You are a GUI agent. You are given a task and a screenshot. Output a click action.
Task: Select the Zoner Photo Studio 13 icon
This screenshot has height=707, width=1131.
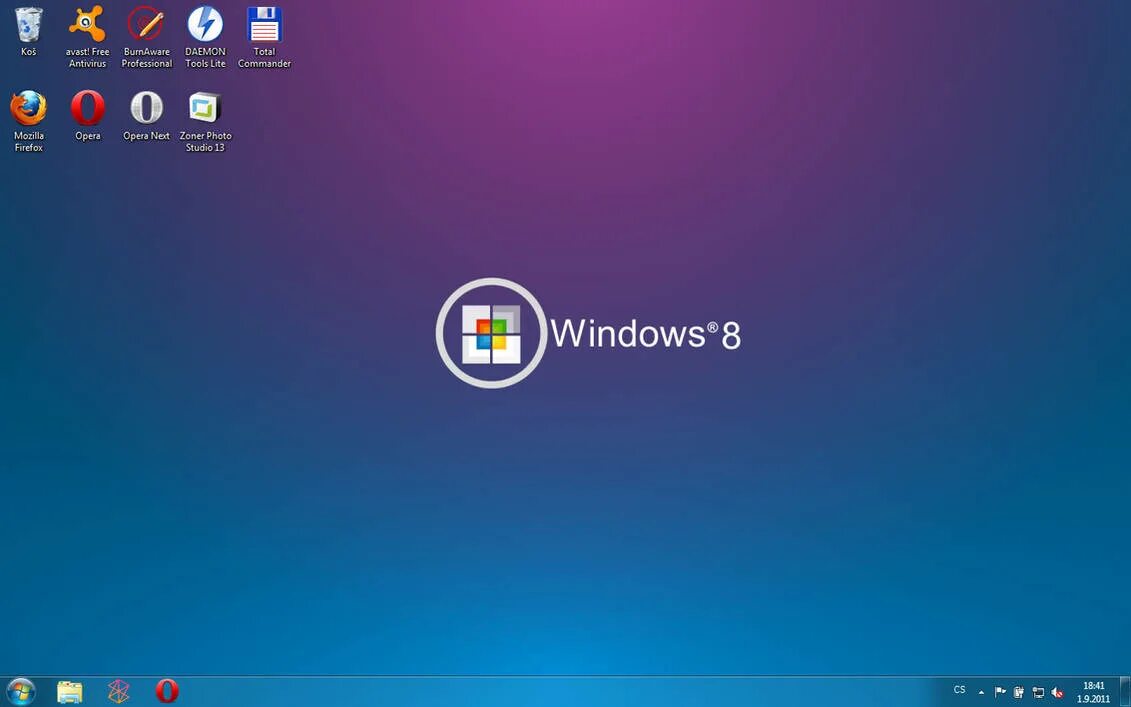tap(206, 121)
